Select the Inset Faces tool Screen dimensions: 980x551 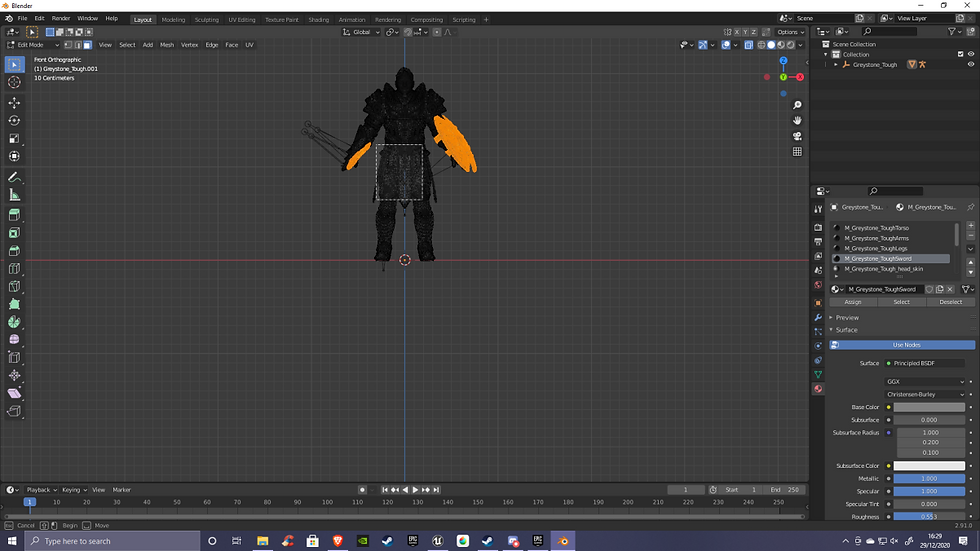[x=14, y=233]
